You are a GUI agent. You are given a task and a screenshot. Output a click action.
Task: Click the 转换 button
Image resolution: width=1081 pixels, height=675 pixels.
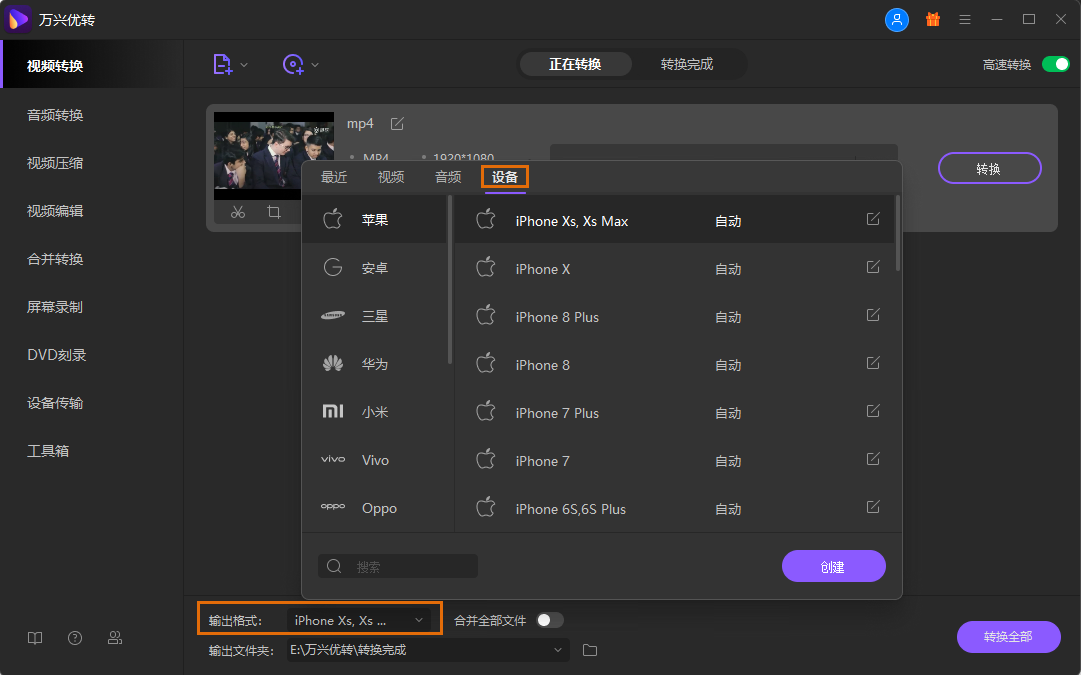[989, 168]
